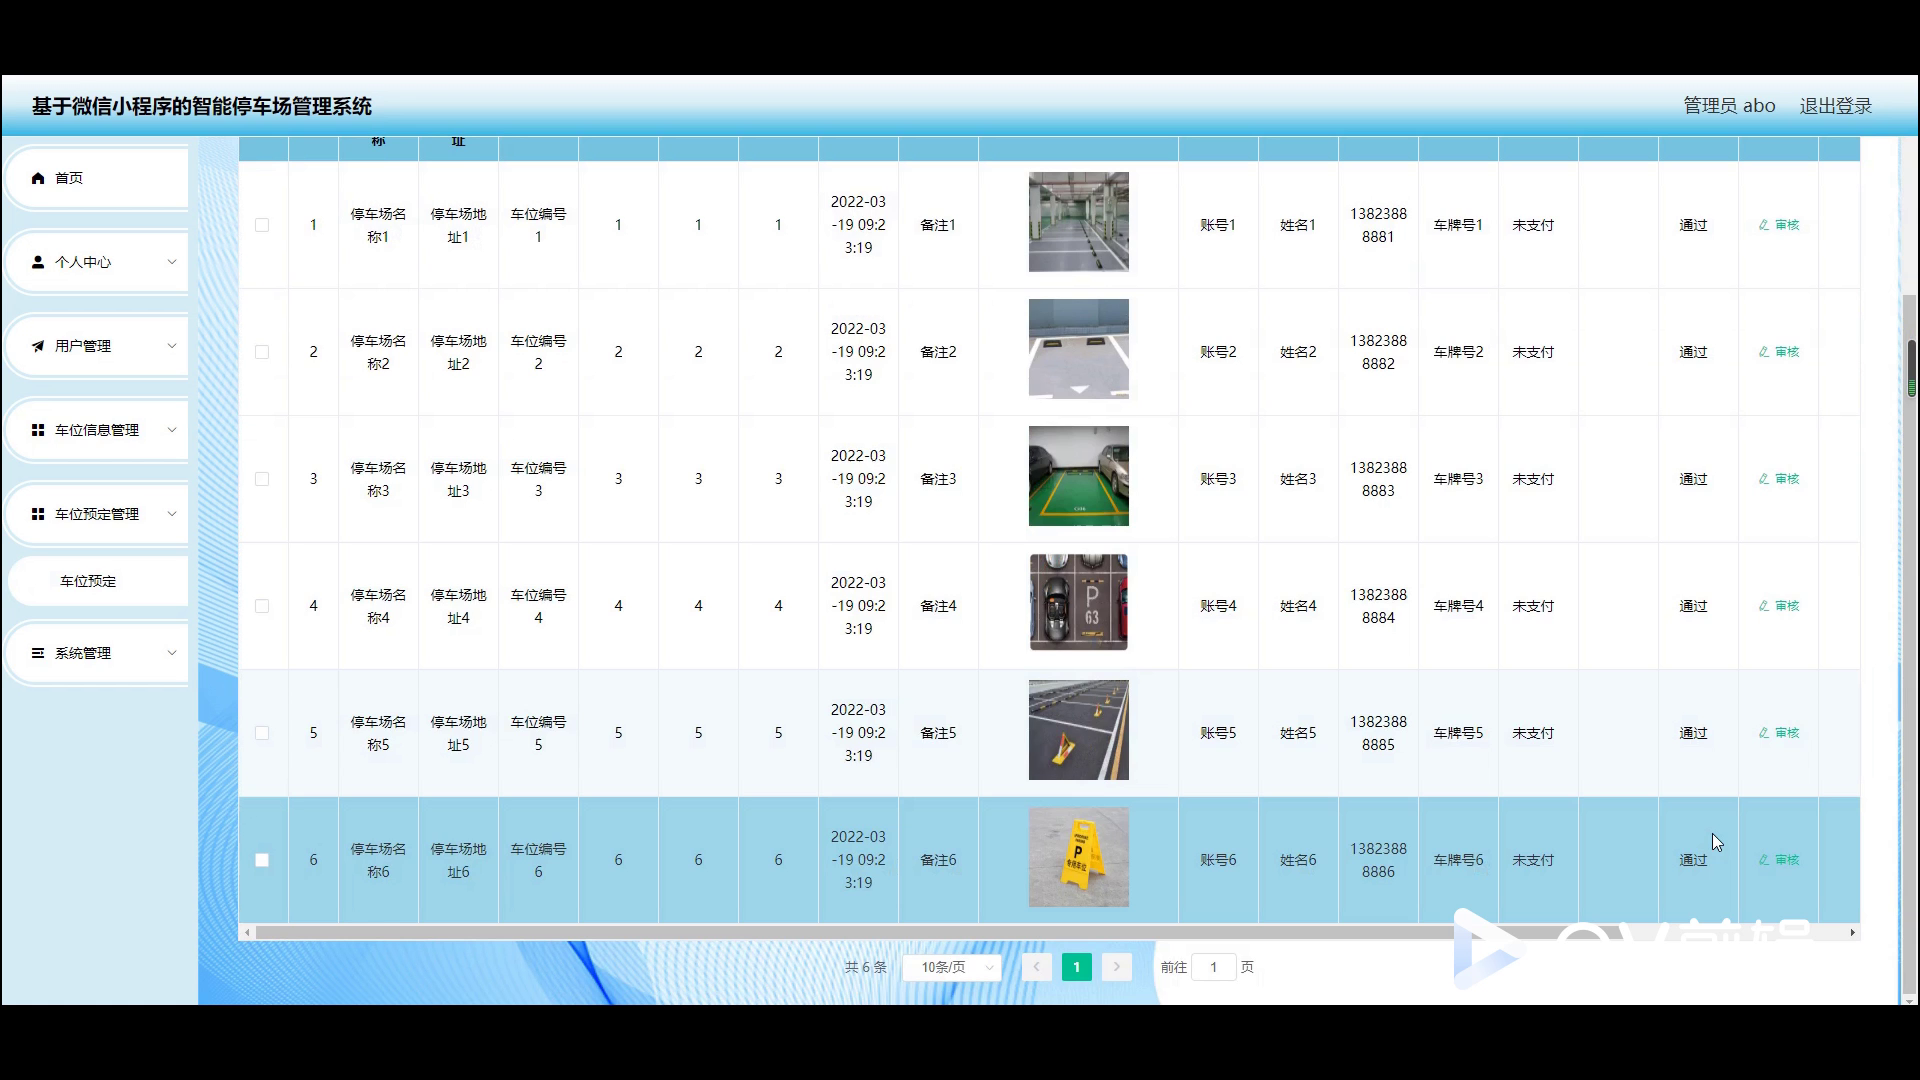
Task: Click the person icon beside 个人中心
Action: [x=38, y=262]
